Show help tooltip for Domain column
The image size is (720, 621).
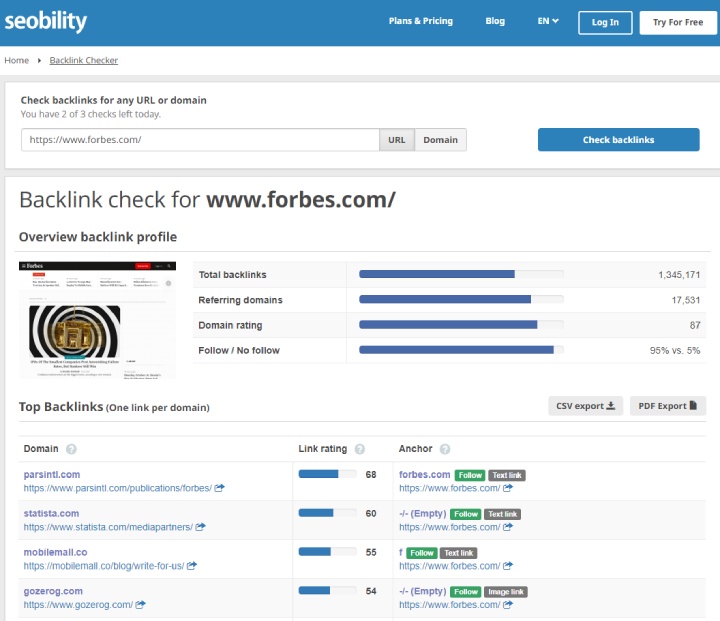click(x=71, y=449)
